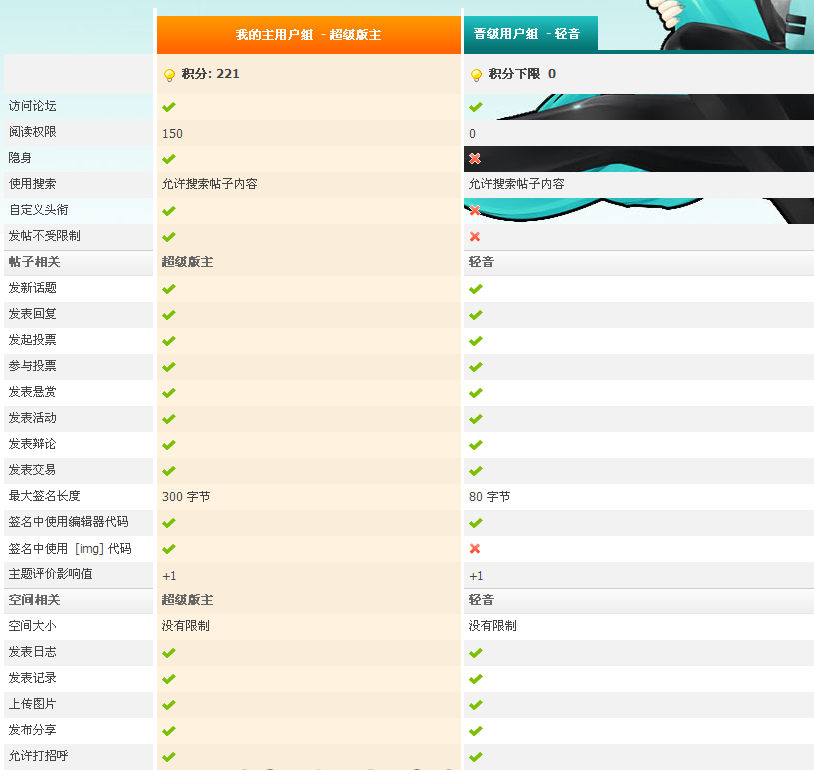Image resolution: width=814 pixels, height=770 pixels.
Task: Click the 自定义头衔 row label
Action: [x=38, y=210]
